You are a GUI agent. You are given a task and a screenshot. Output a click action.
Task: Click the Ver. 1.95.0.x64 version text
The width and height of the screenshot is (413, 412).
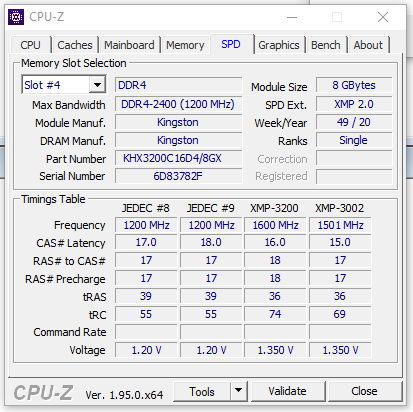[x=124, y=395]
